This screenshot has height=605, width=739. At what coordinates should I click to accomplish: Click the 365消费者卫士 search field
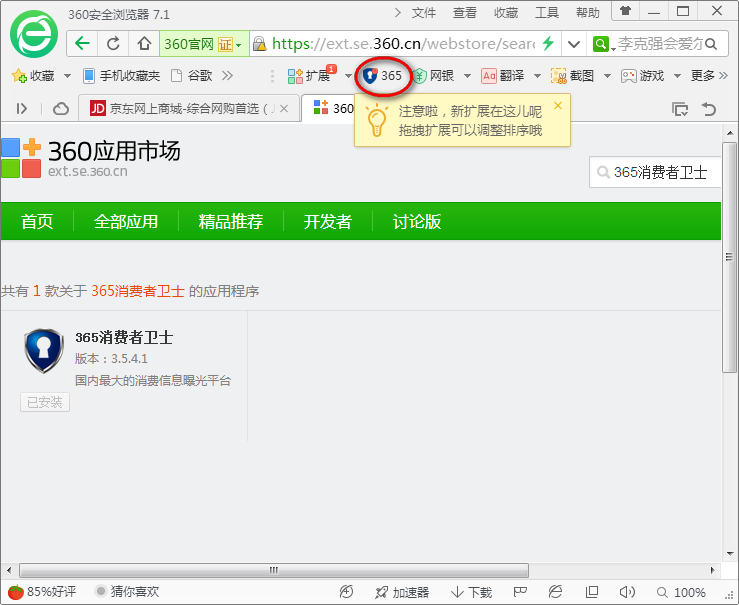coord(655,172)
